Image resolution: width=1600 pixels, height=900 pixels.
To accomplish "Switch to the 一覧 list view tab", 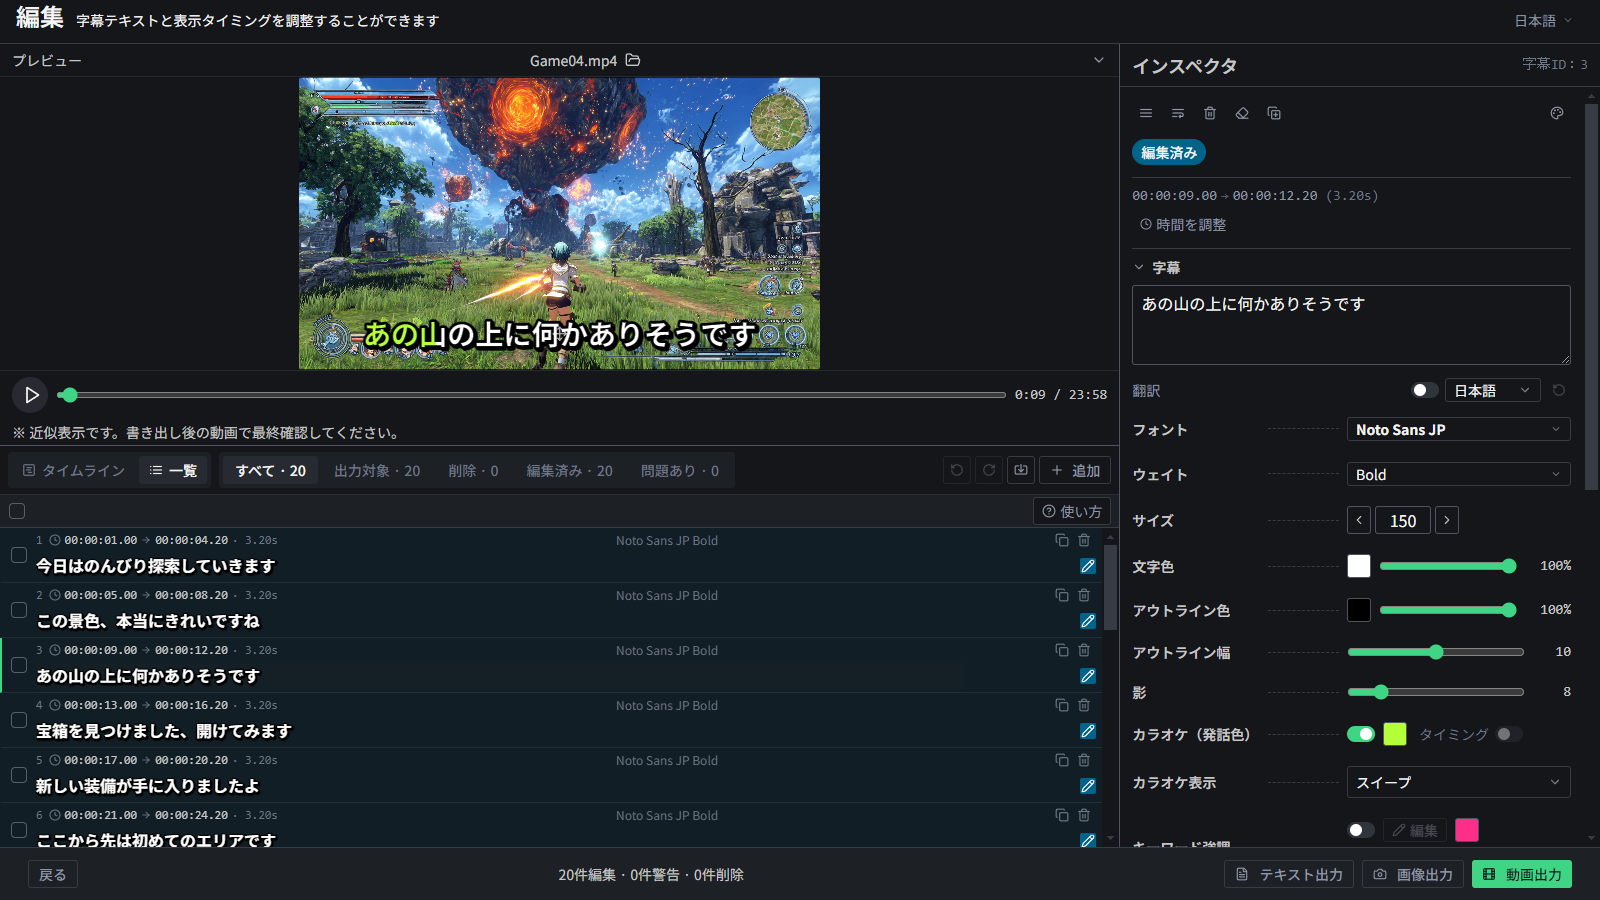I will (x=173, y=470).
